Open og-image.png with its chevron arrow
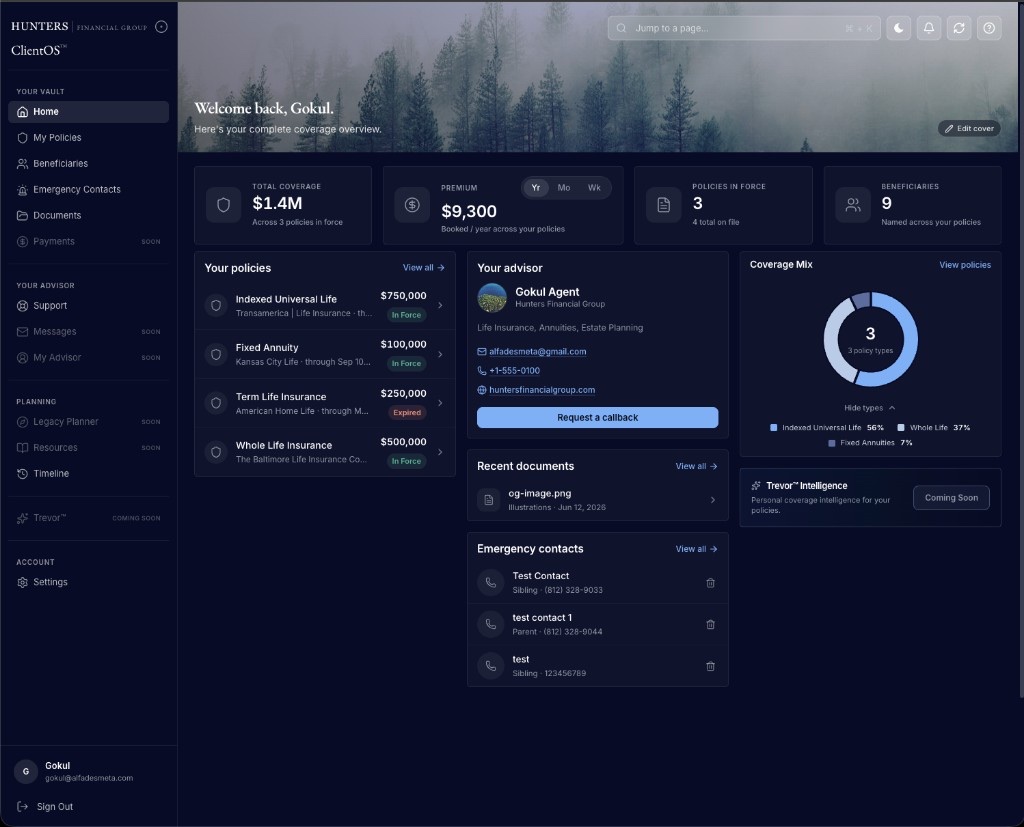 pos(712,500)
